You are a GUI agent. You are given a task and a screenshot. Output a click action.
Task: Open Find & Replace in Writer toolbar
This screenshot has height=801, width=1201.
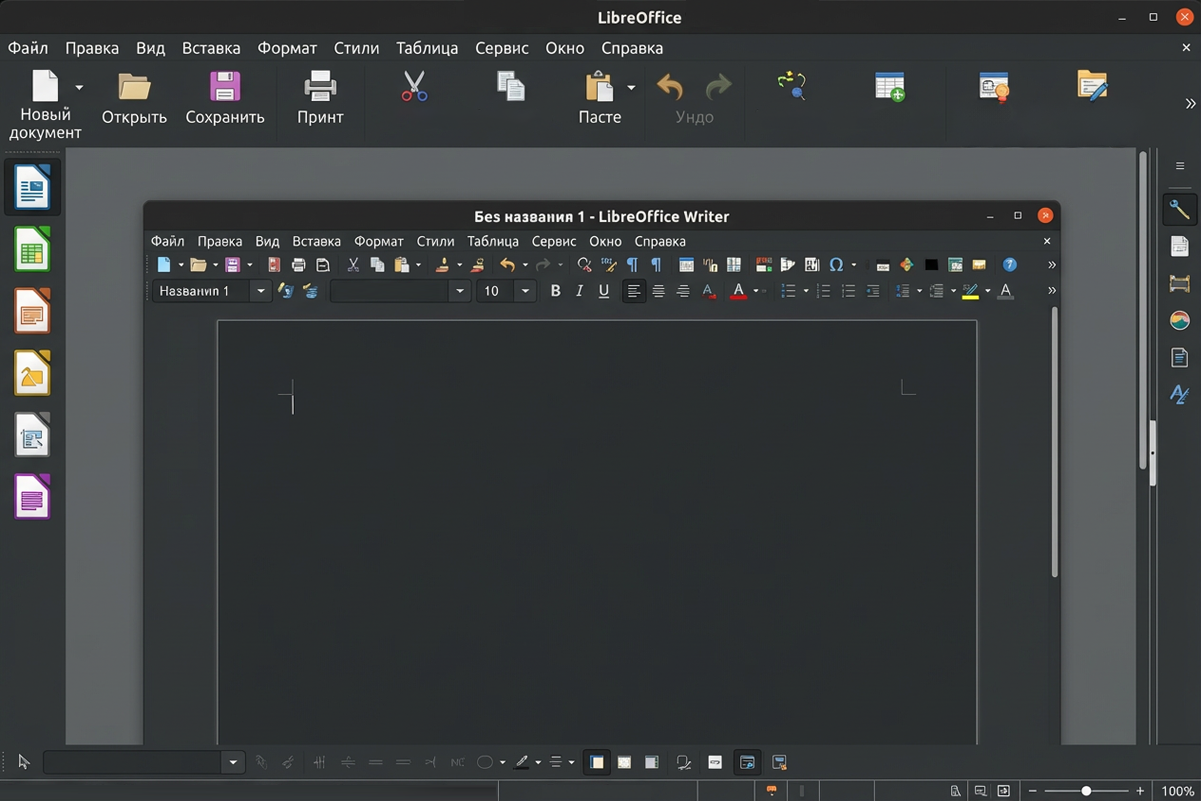[x=585, y=265]
